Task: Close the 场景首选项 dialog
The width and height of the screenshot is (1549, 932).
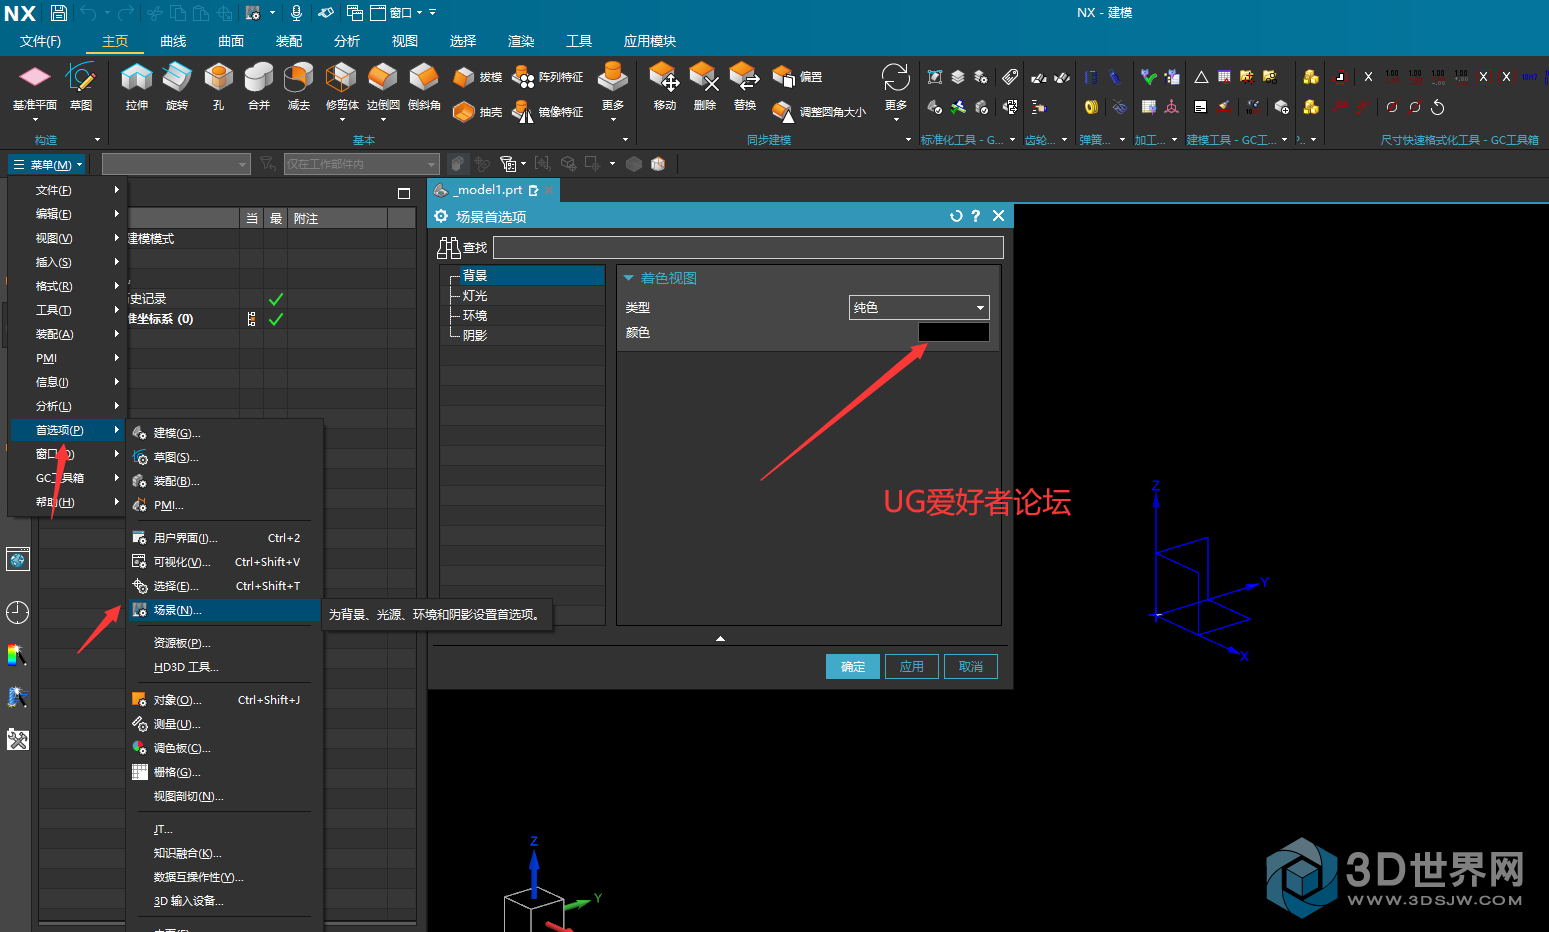Action: [998, 216]
